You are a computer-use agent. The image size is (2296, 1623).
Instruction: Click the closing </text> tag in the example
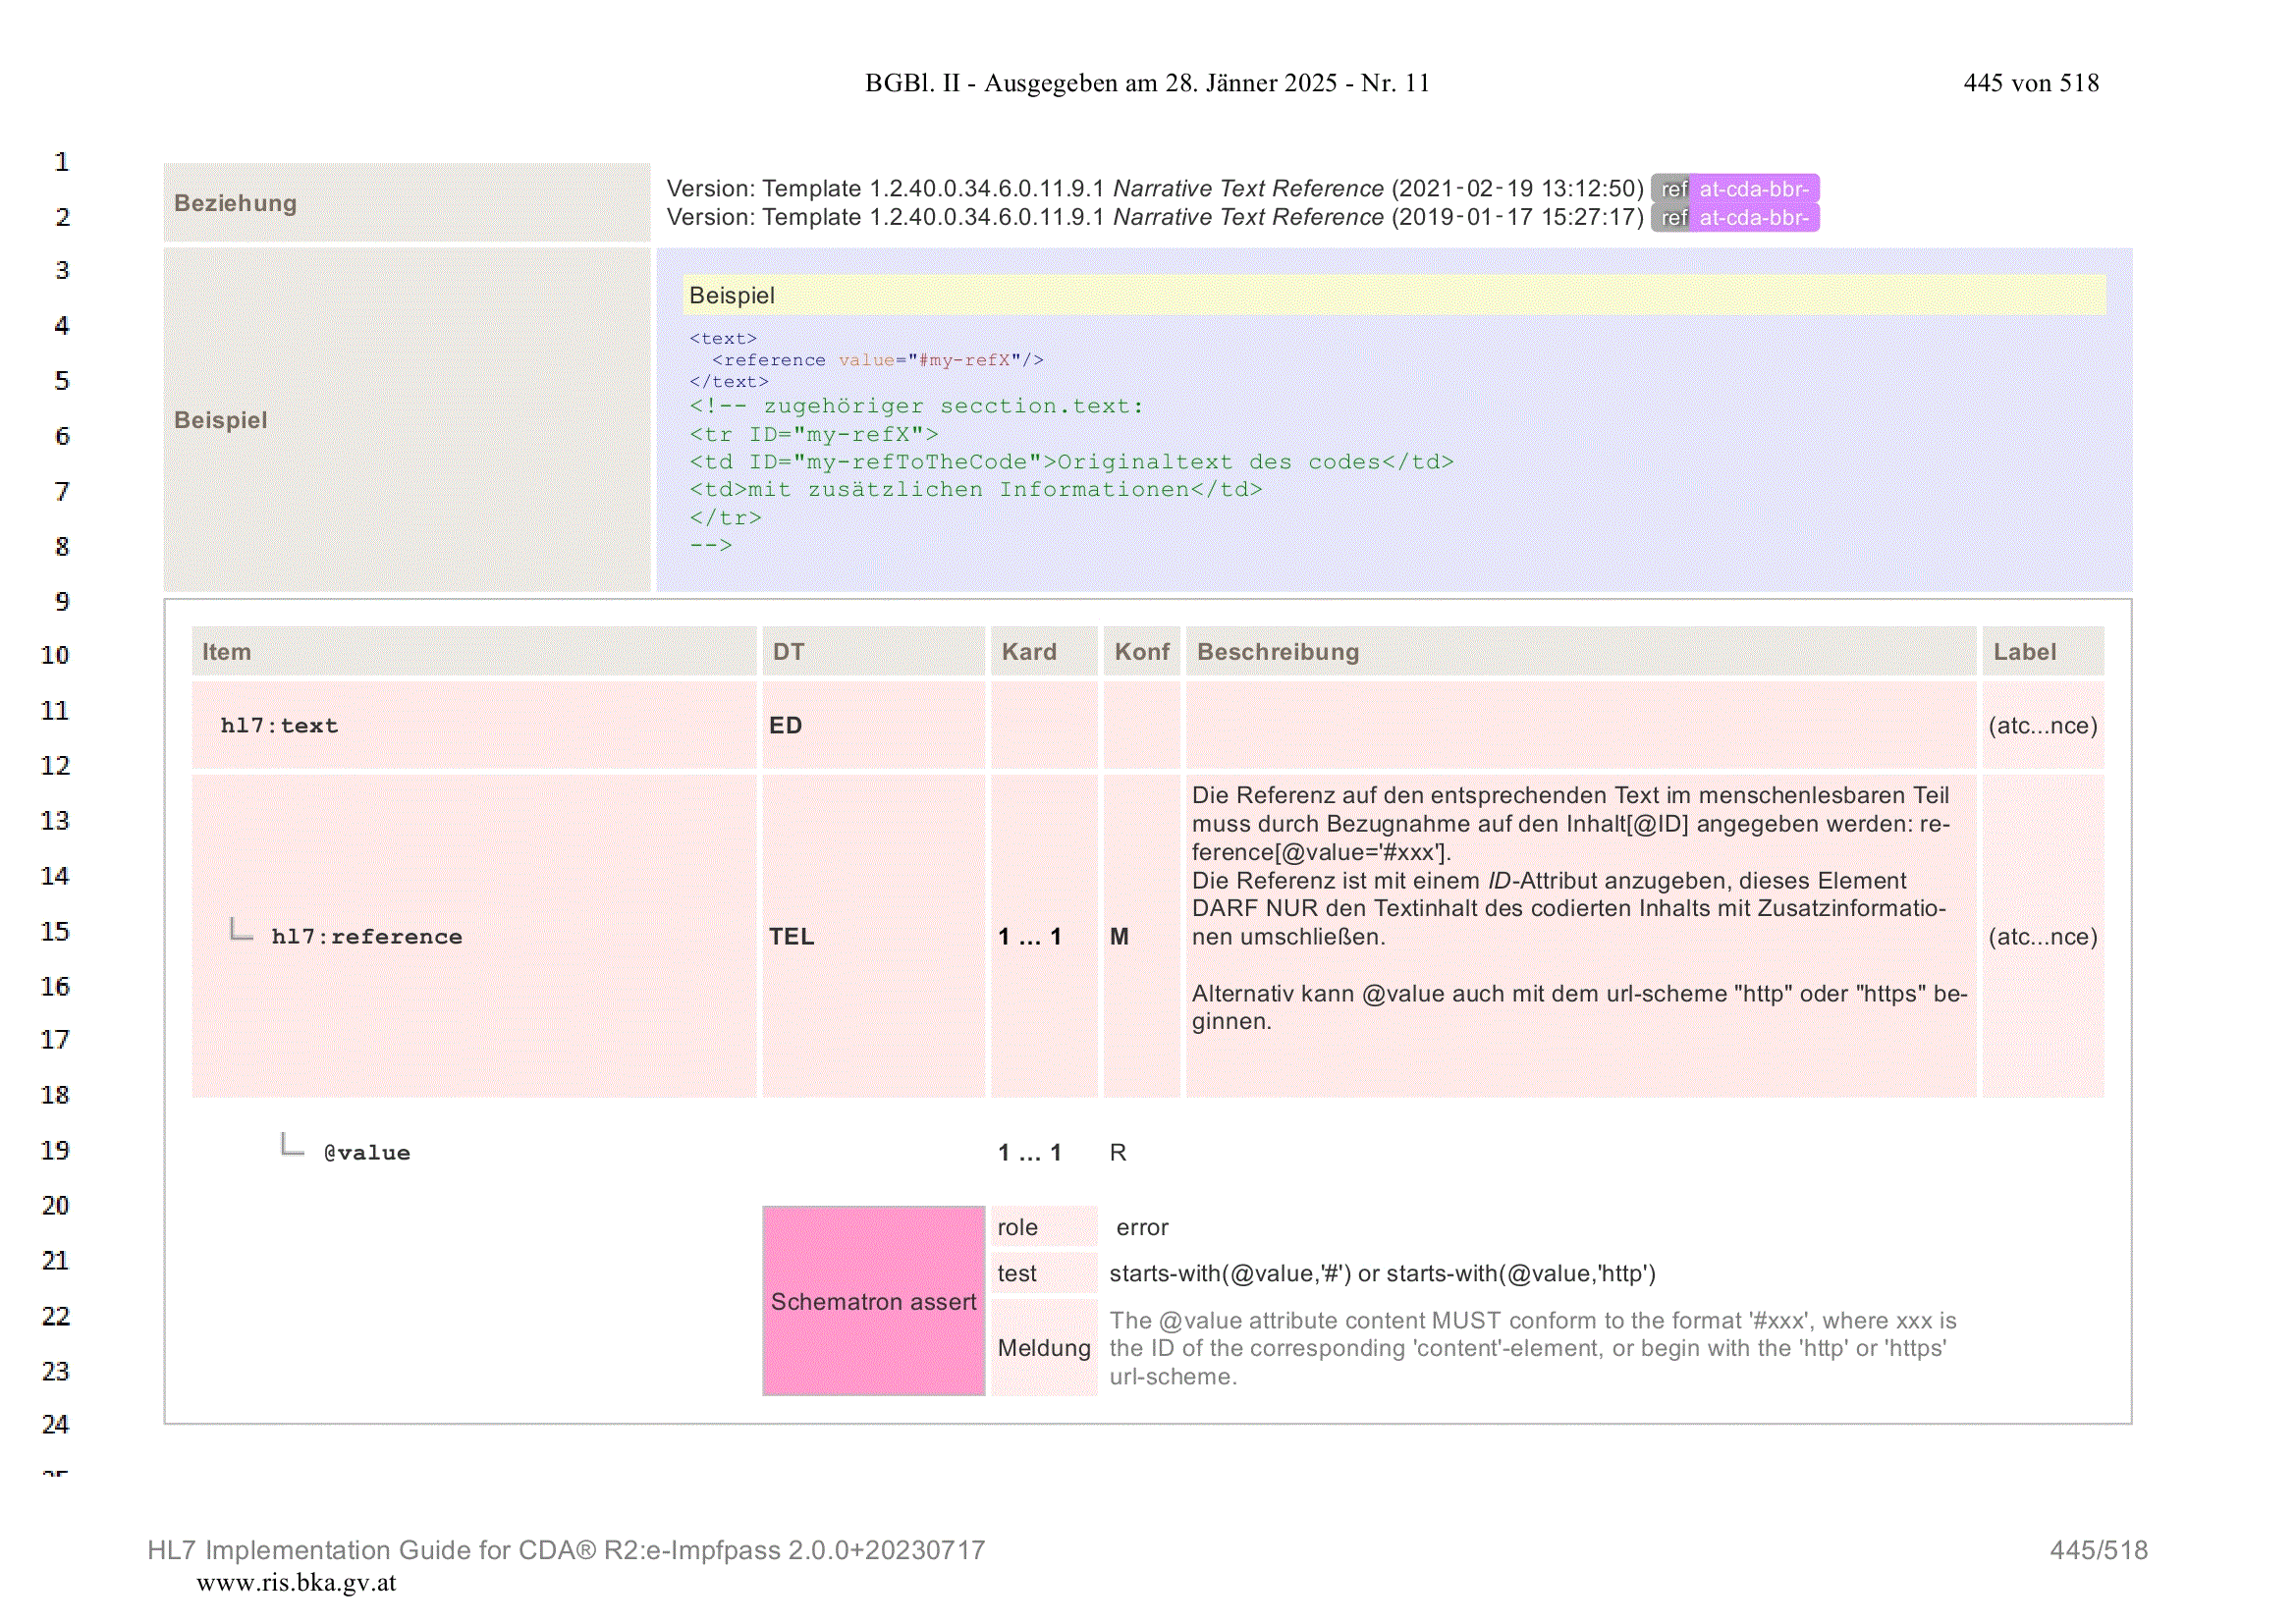729,382
